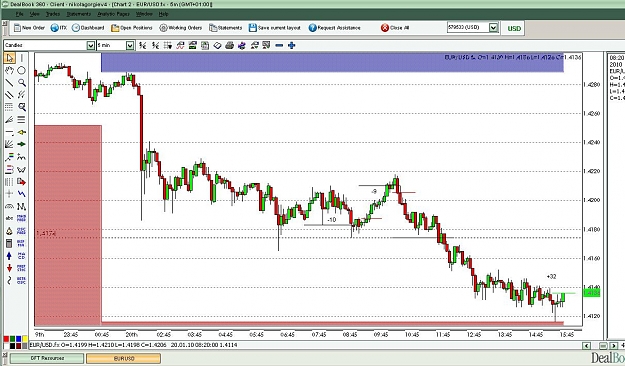The image size is (625, 366).
Task: Select the abc text label tool
Action: tap(9, 218)
